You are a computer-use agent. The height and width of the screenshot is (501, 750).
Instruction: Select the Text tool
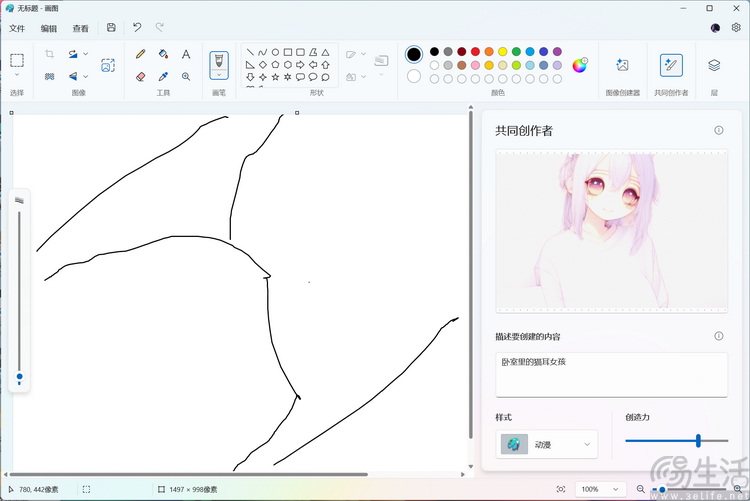[x=186, y=54]
